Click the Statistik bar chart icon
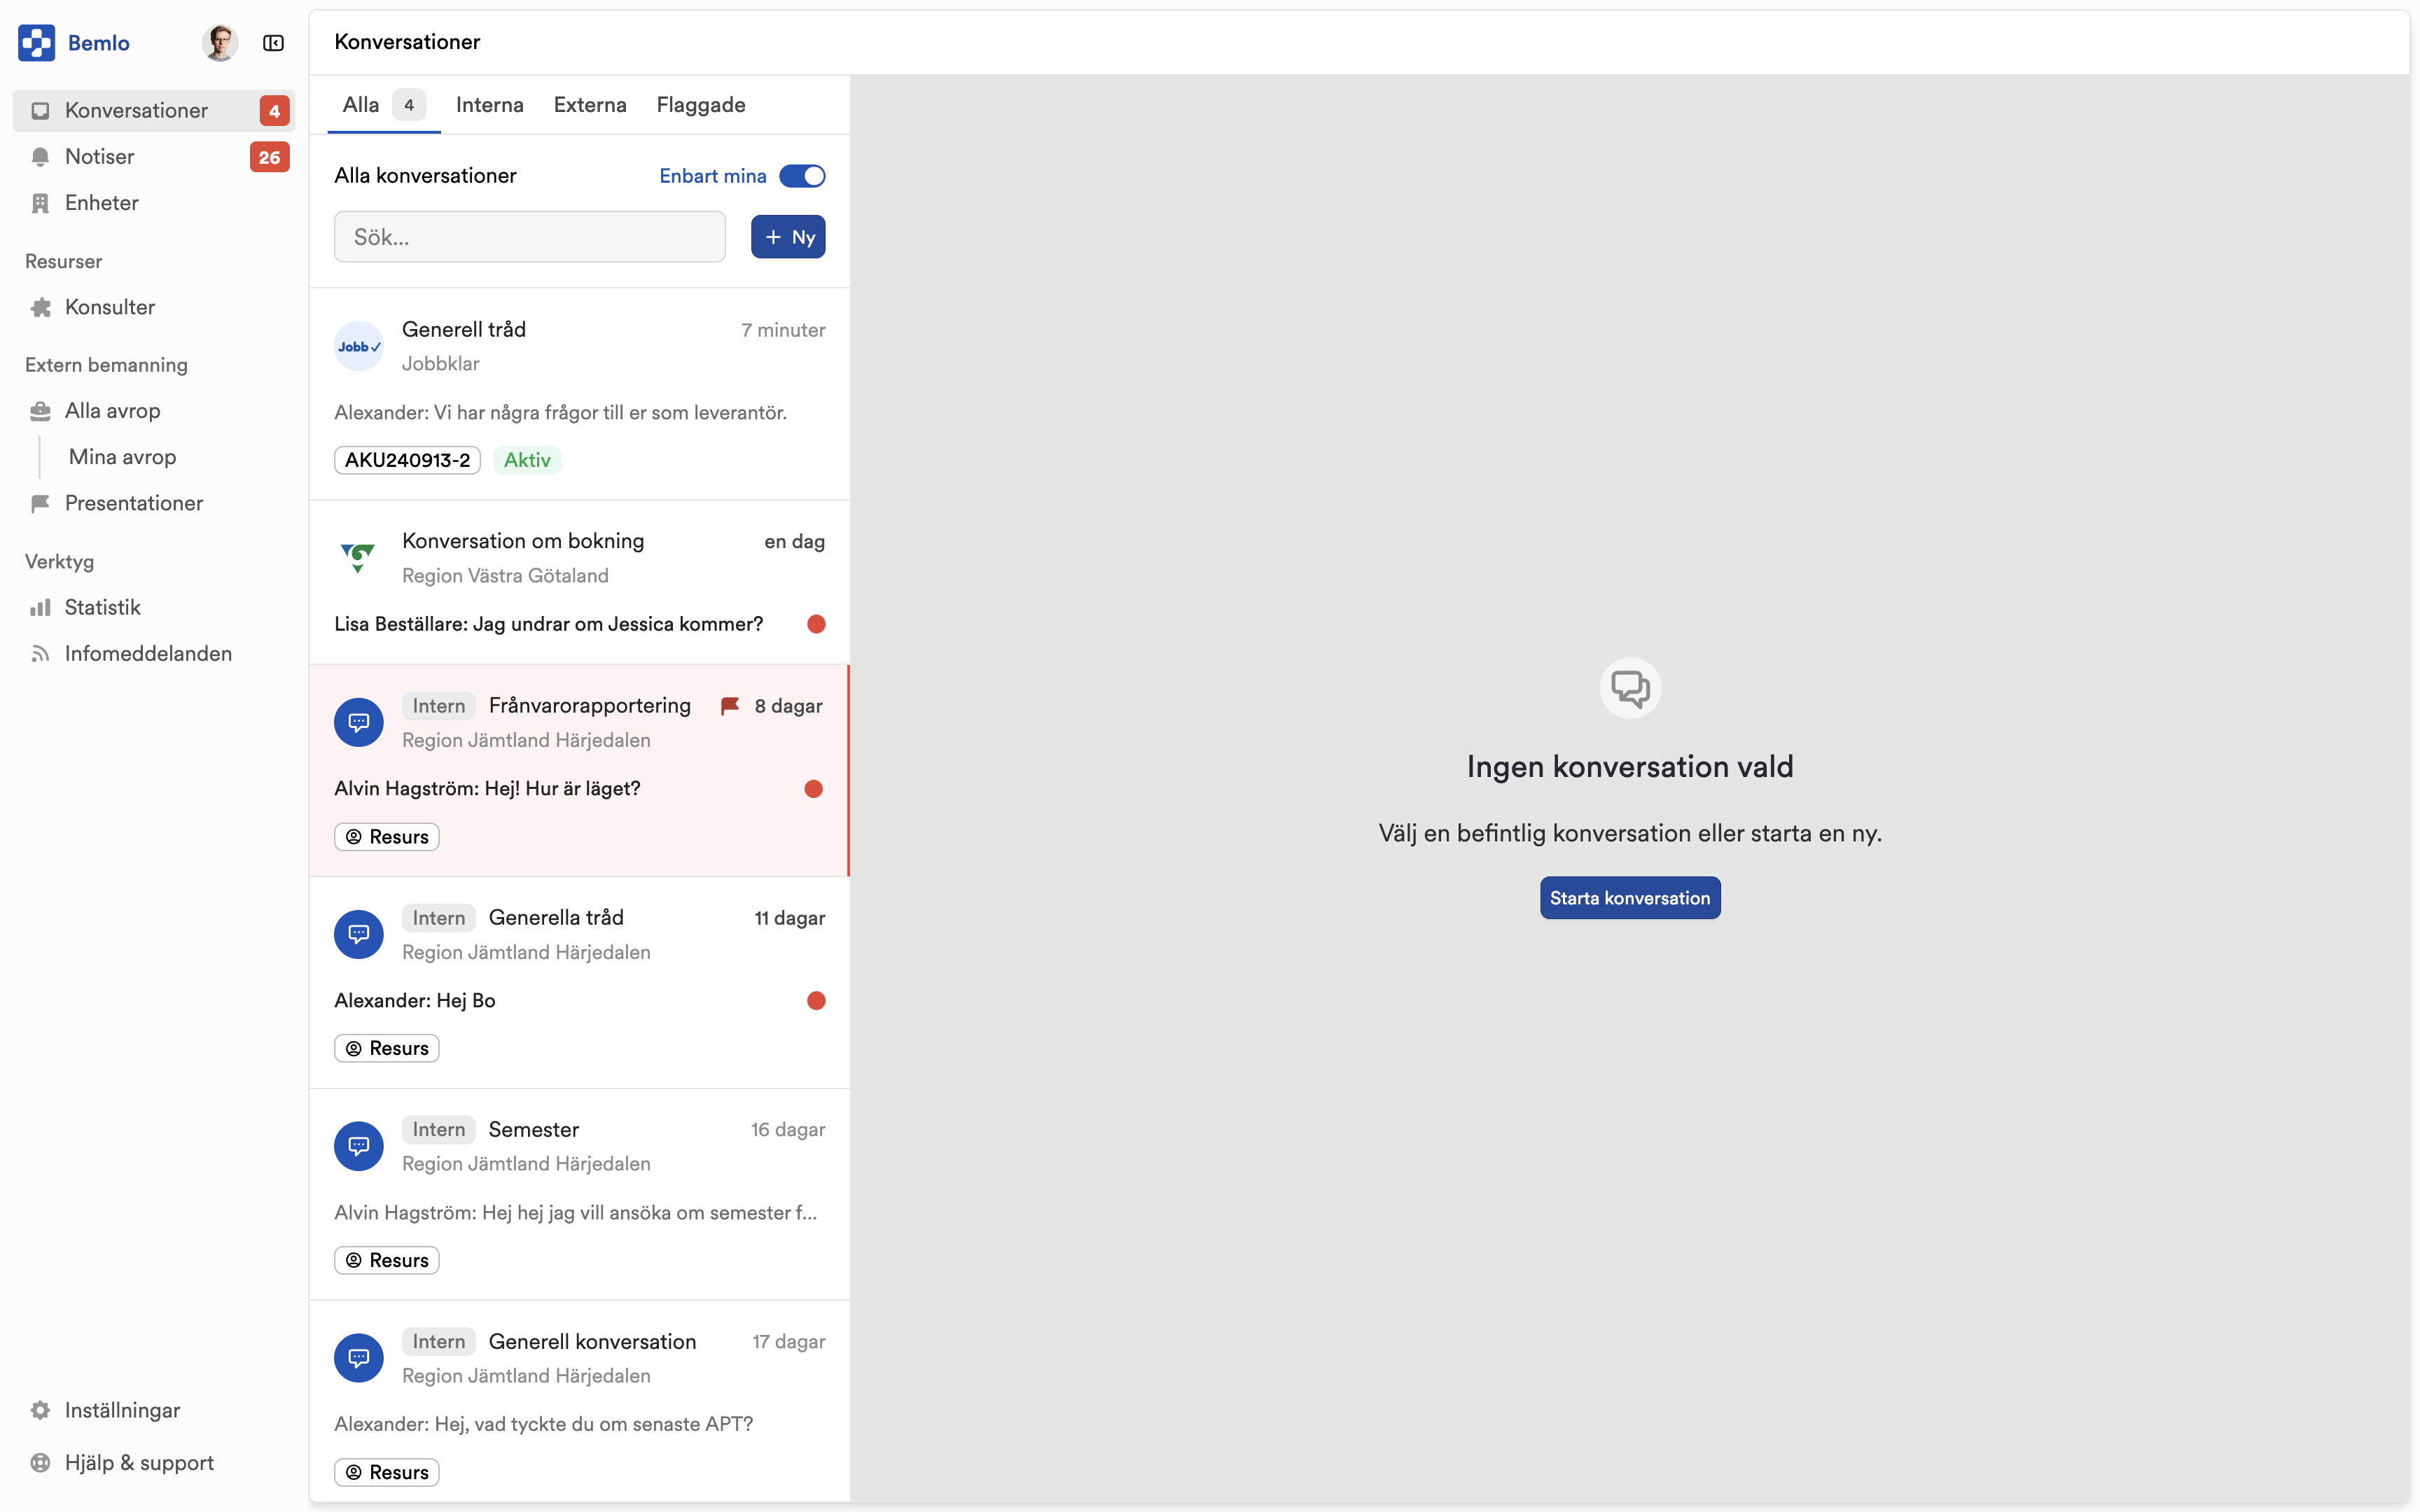Viewport: 2420px width, 1512px height. [40, 607]
